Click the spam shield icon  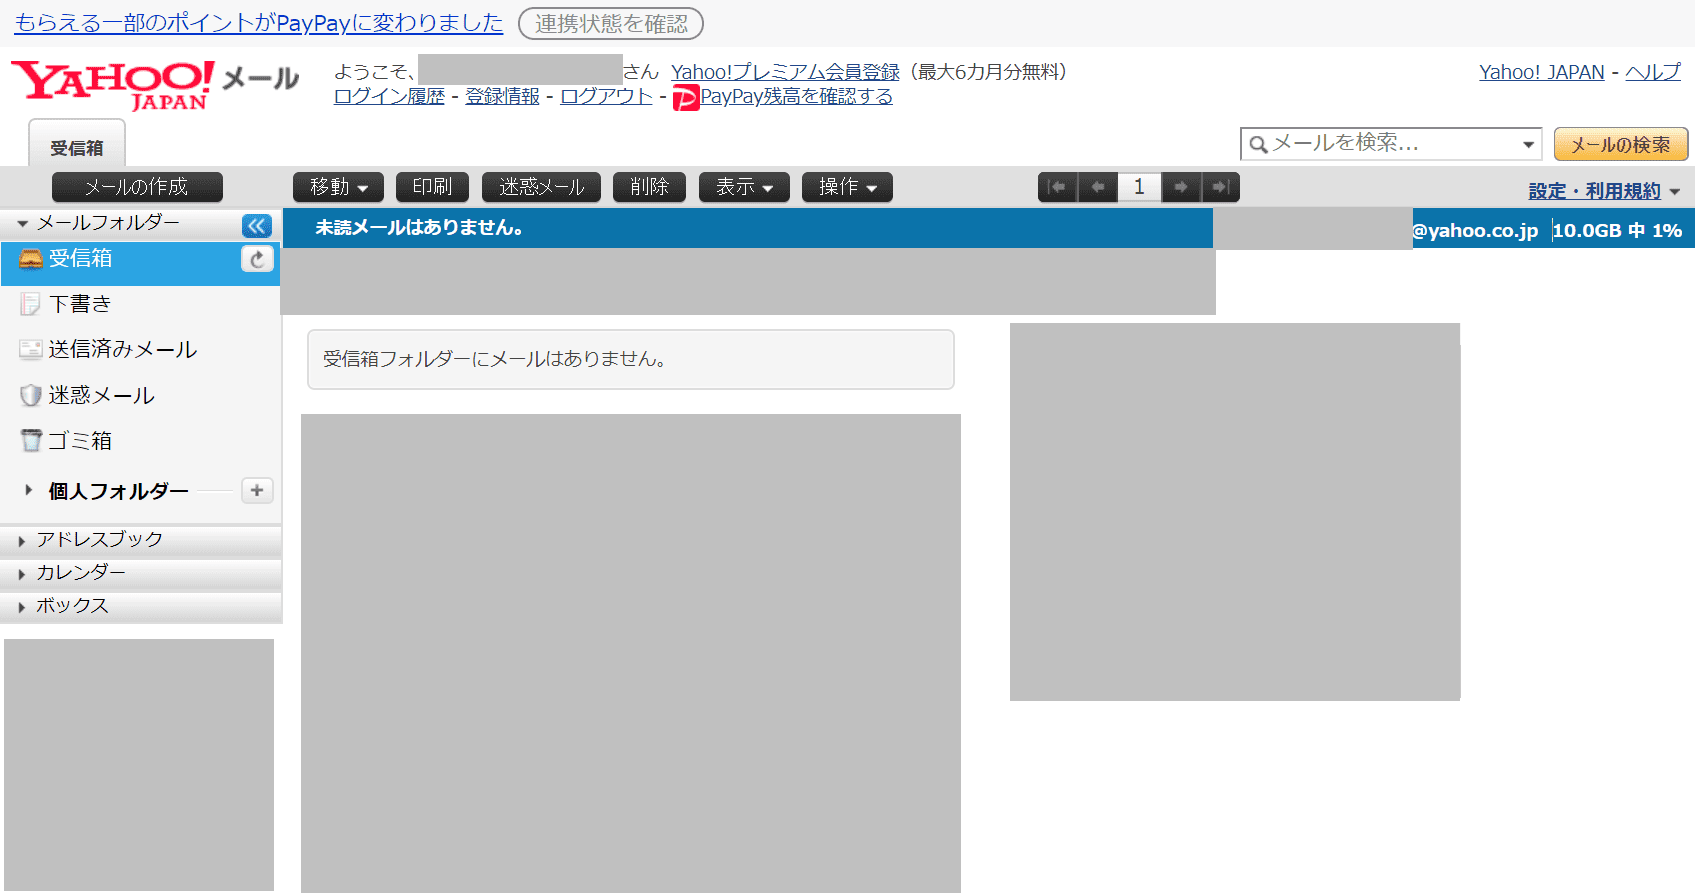[x=31, y=395]
